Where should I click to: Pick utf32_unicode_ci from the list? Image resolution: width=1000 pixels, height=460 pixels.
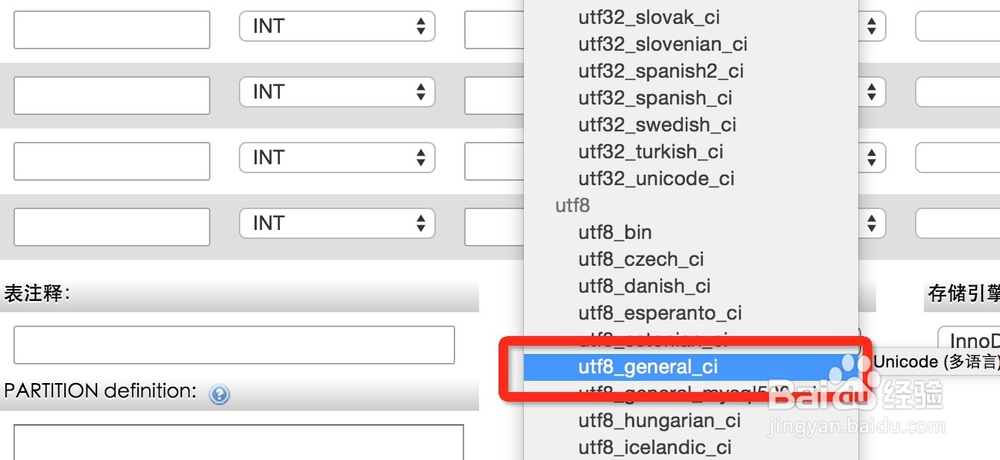656,178
